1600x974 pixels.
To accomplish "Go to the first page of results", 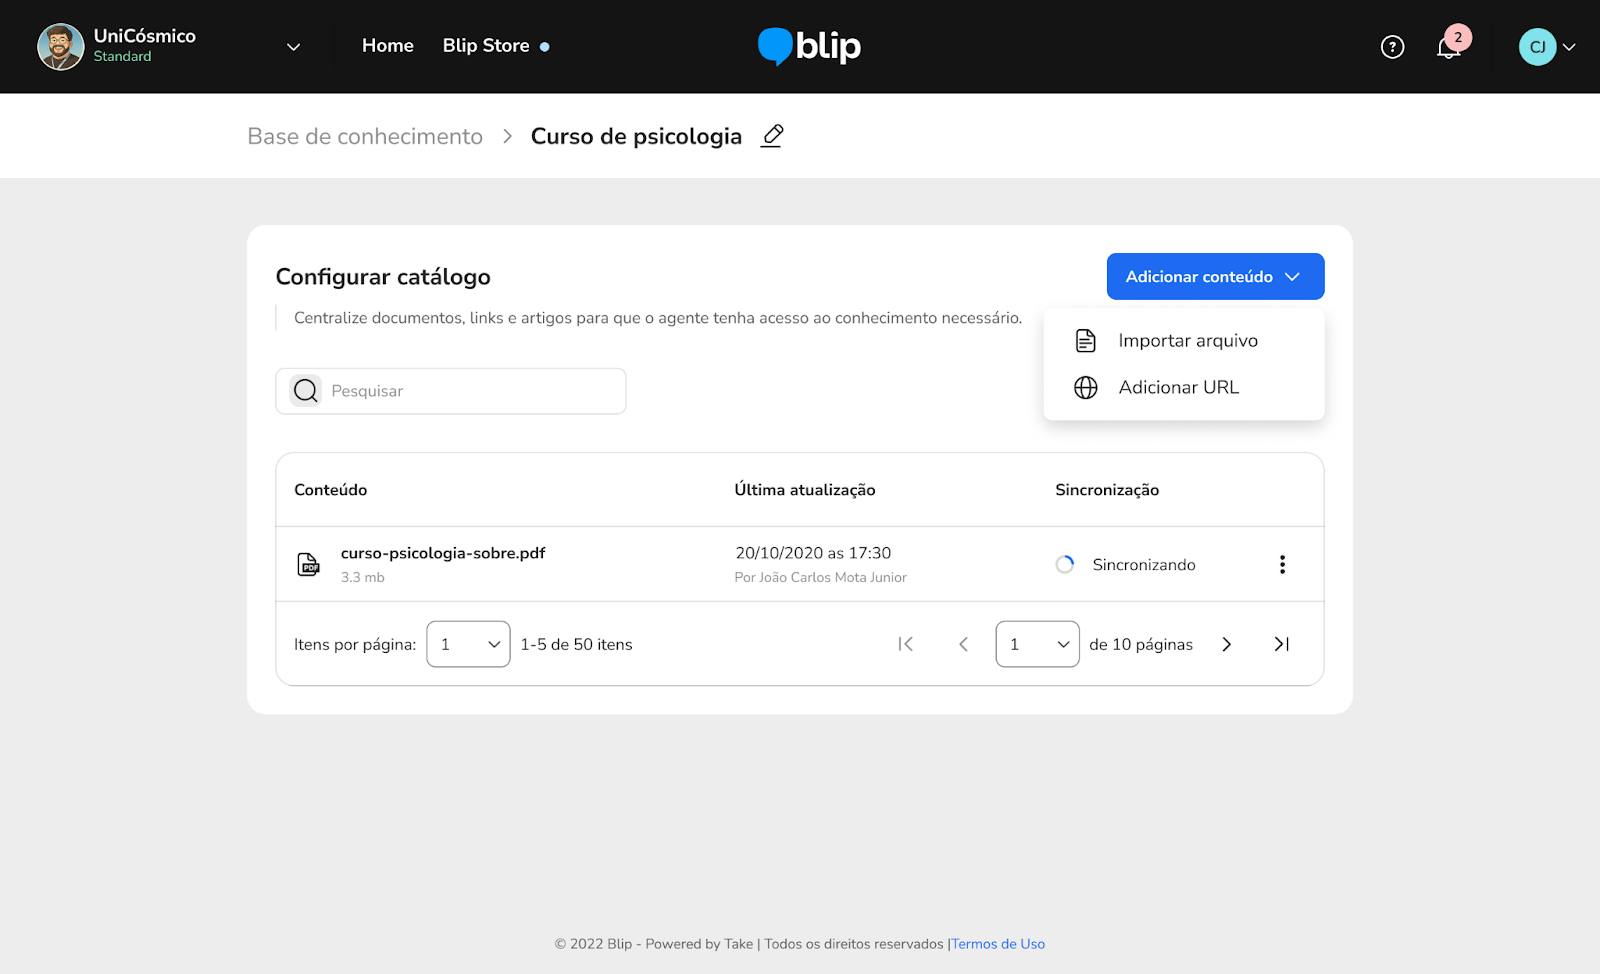I will (905, 644).
